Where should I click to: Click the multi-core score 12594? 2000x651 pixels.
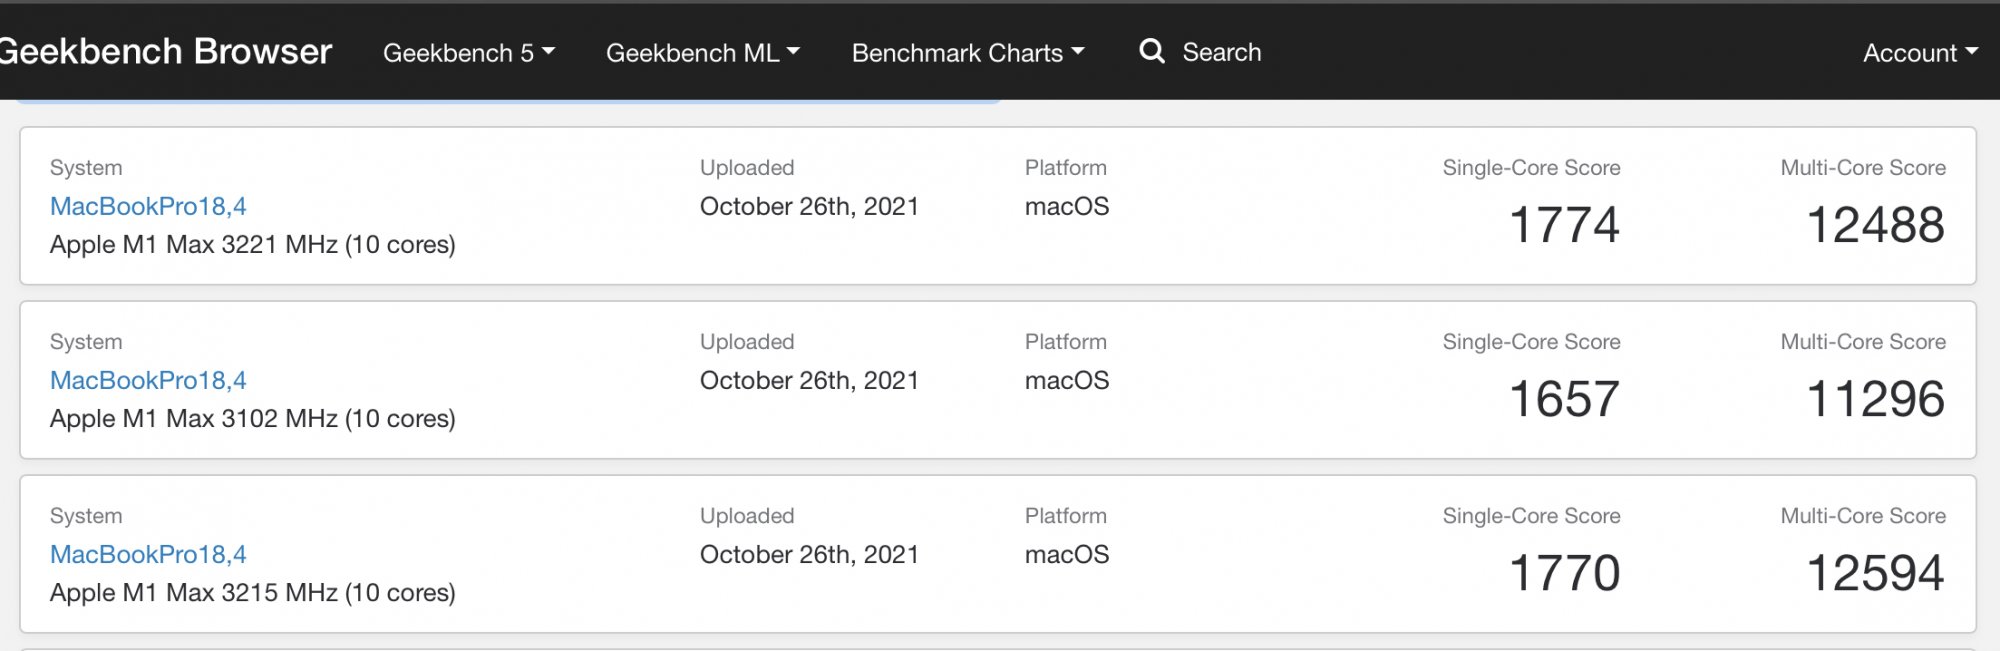click(1875, 573)
